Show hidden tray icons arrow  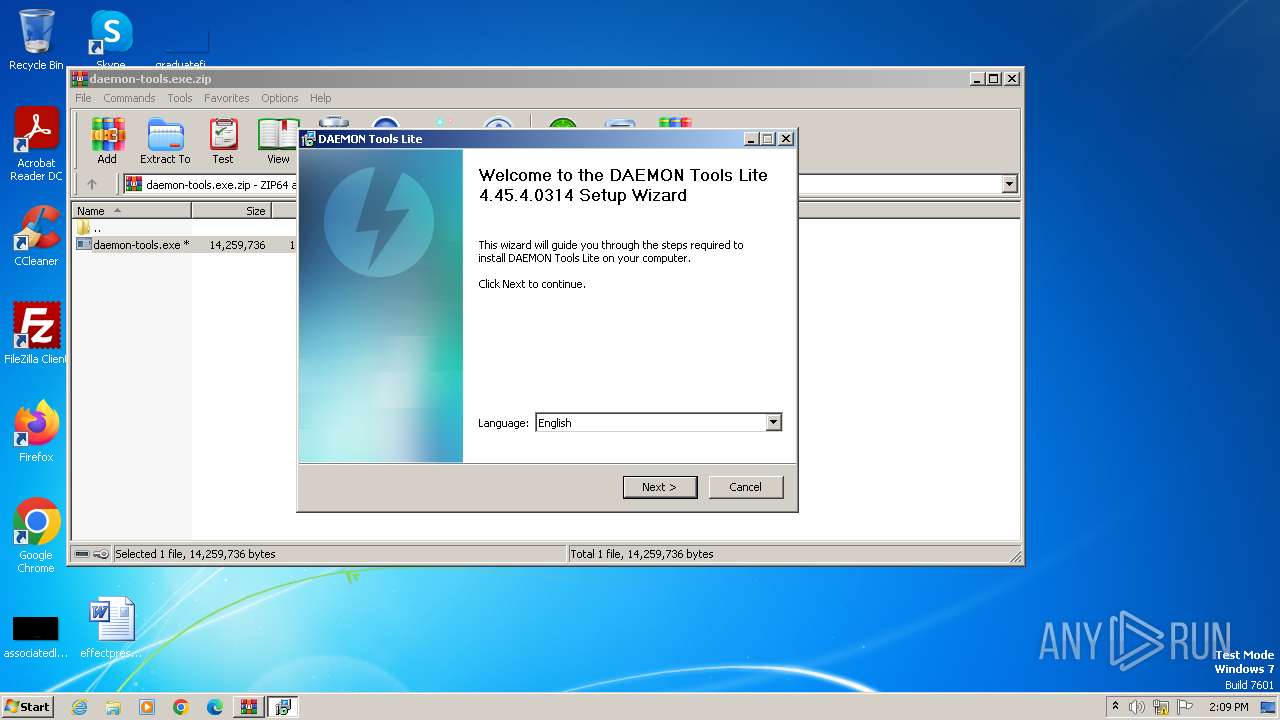(x=1115, y=707)
